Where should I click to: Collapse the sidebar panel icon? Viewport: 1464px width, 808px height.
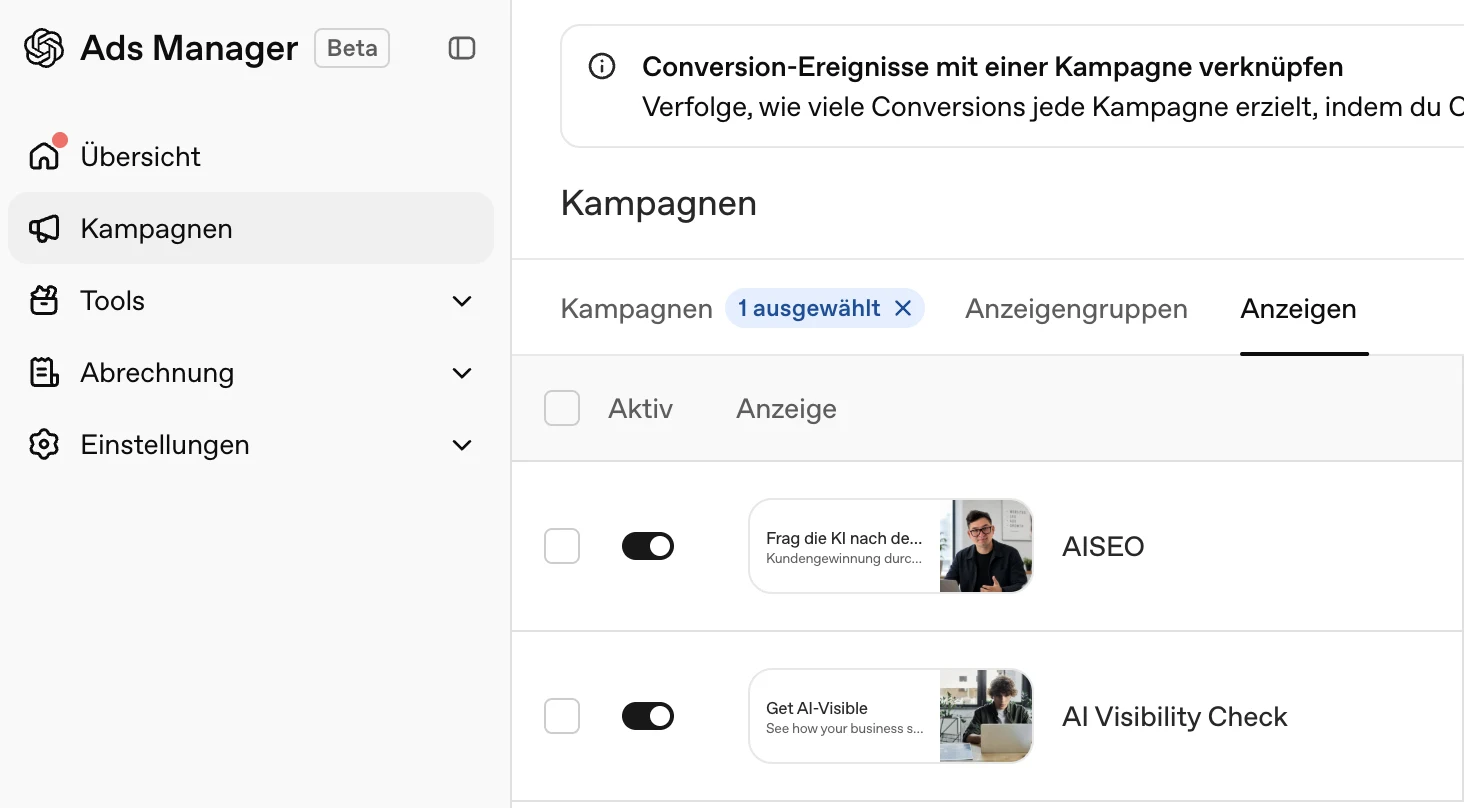462,48
